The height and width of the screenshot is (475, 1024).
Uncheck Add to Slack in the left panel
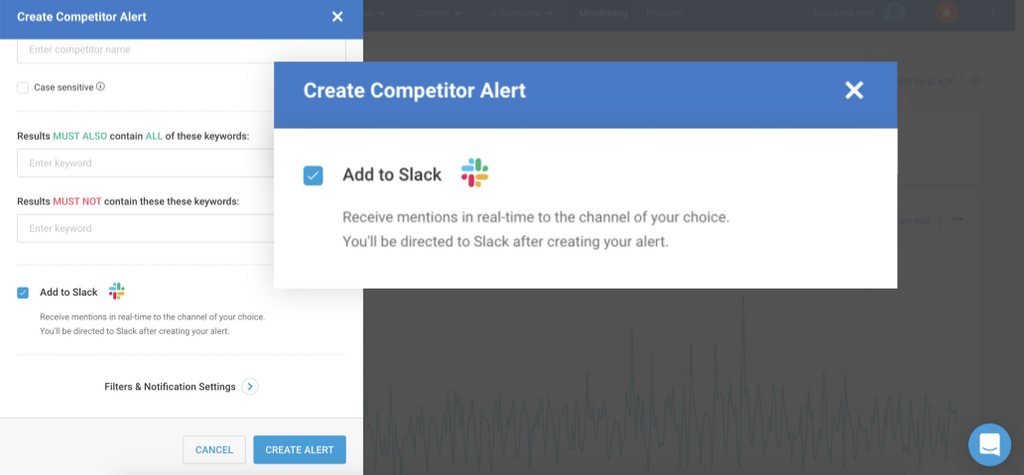pos(23,292)
